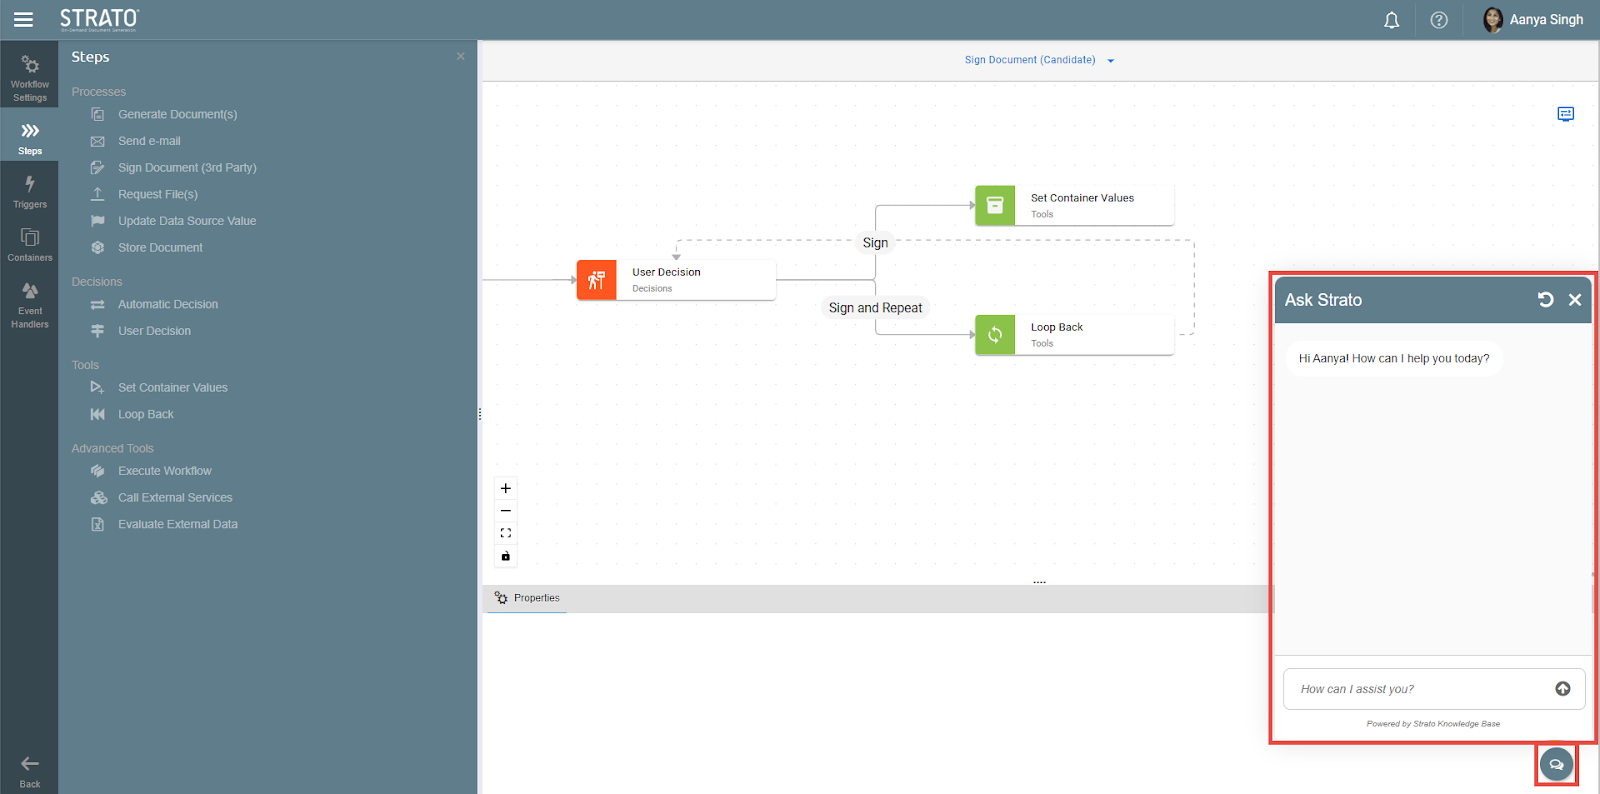Click the help question mark icon

pyautogui.click(x=1438, y=20)
